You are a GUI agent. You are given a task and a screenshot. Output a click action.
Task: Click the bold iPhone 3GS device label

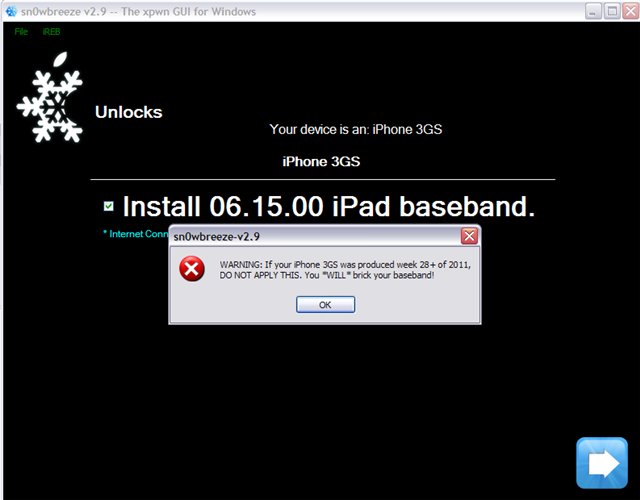point(321,162)
